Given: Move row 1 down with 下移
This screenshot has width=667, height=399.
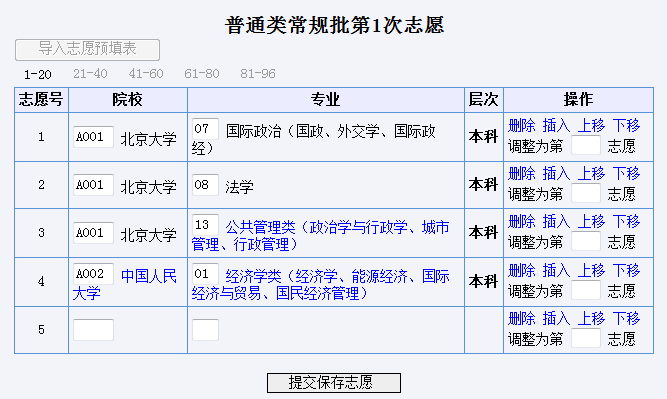Looking at the screenshot, I should (626, 125).
